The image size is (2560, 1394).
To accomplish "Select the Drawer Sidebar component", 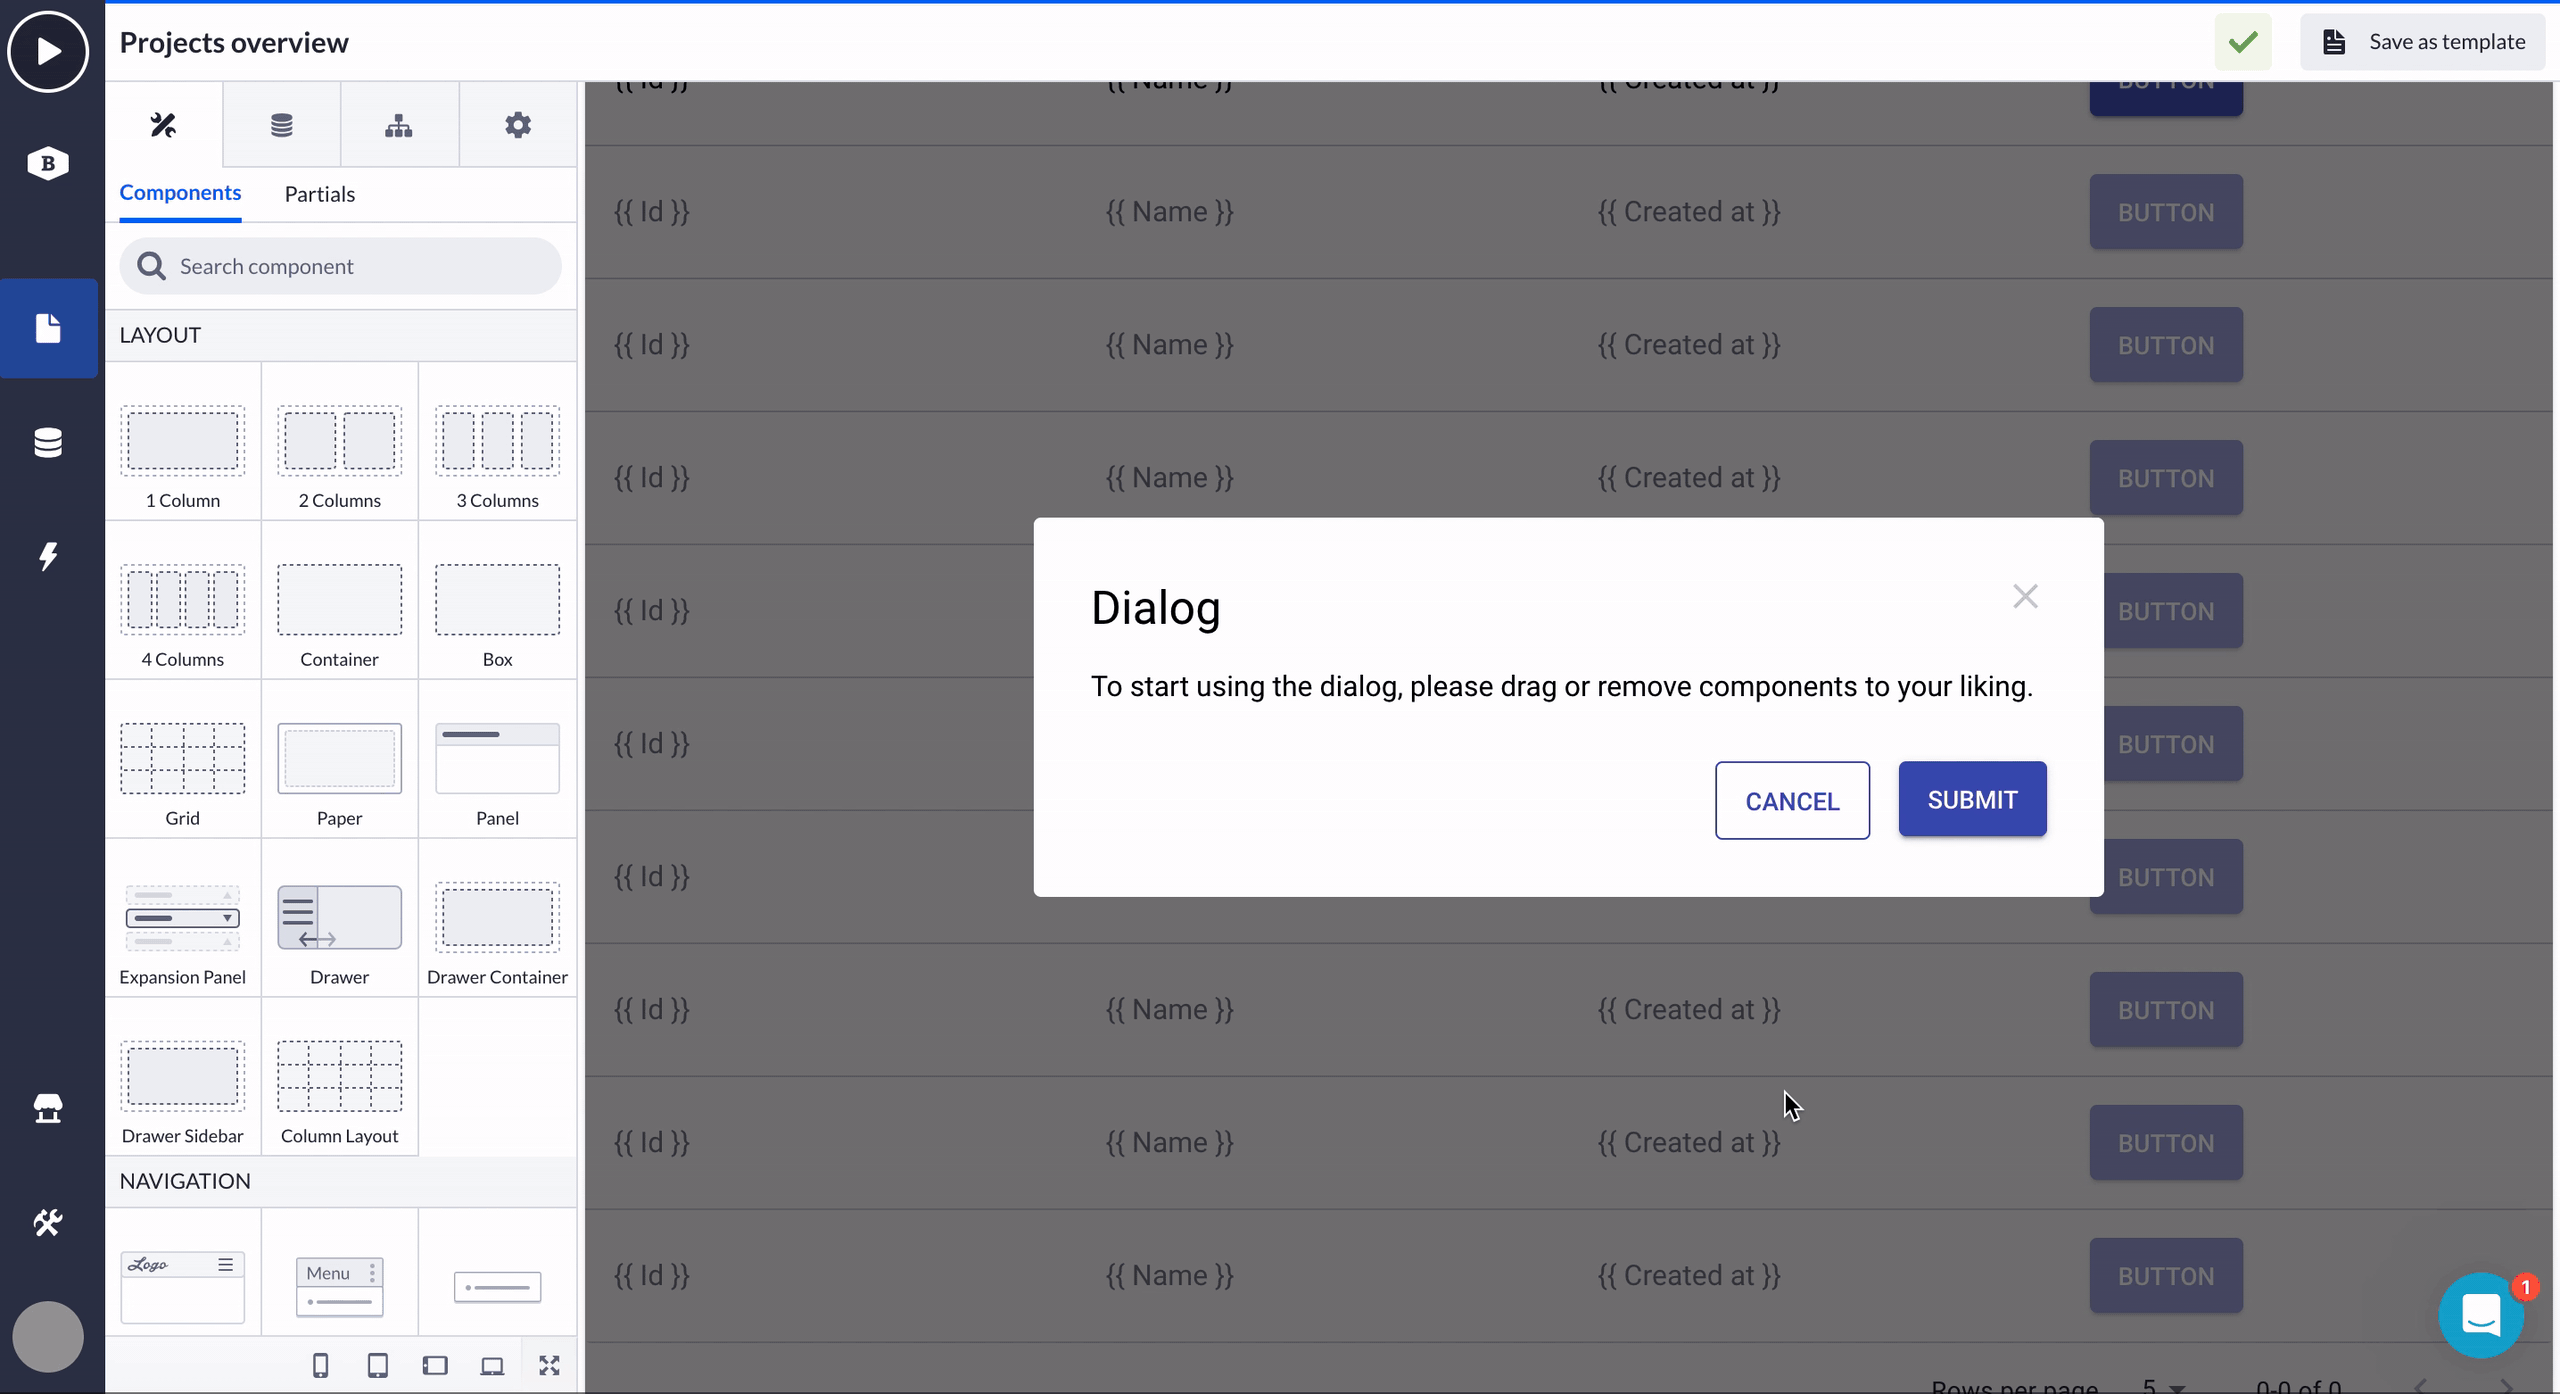I will [183, 1077].
